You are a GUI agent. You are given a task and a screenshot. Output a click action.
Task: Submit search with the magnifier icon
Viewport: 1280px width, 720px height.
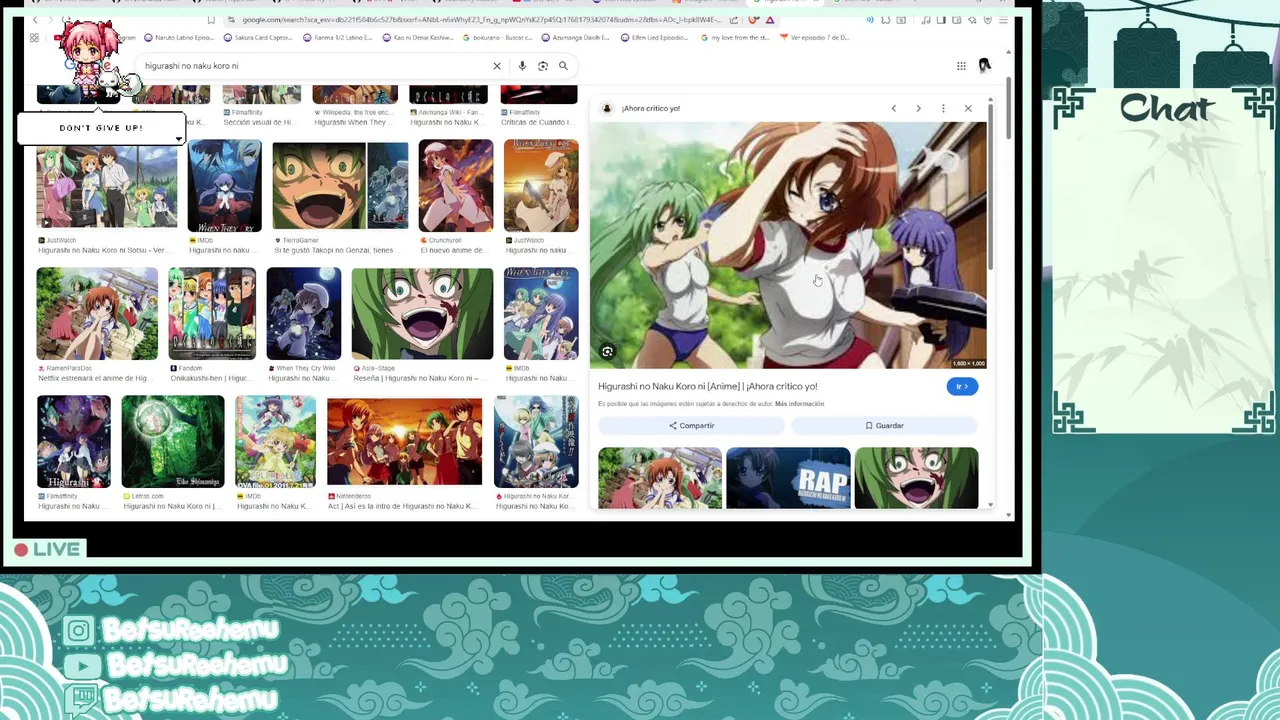tap(563, 66)
